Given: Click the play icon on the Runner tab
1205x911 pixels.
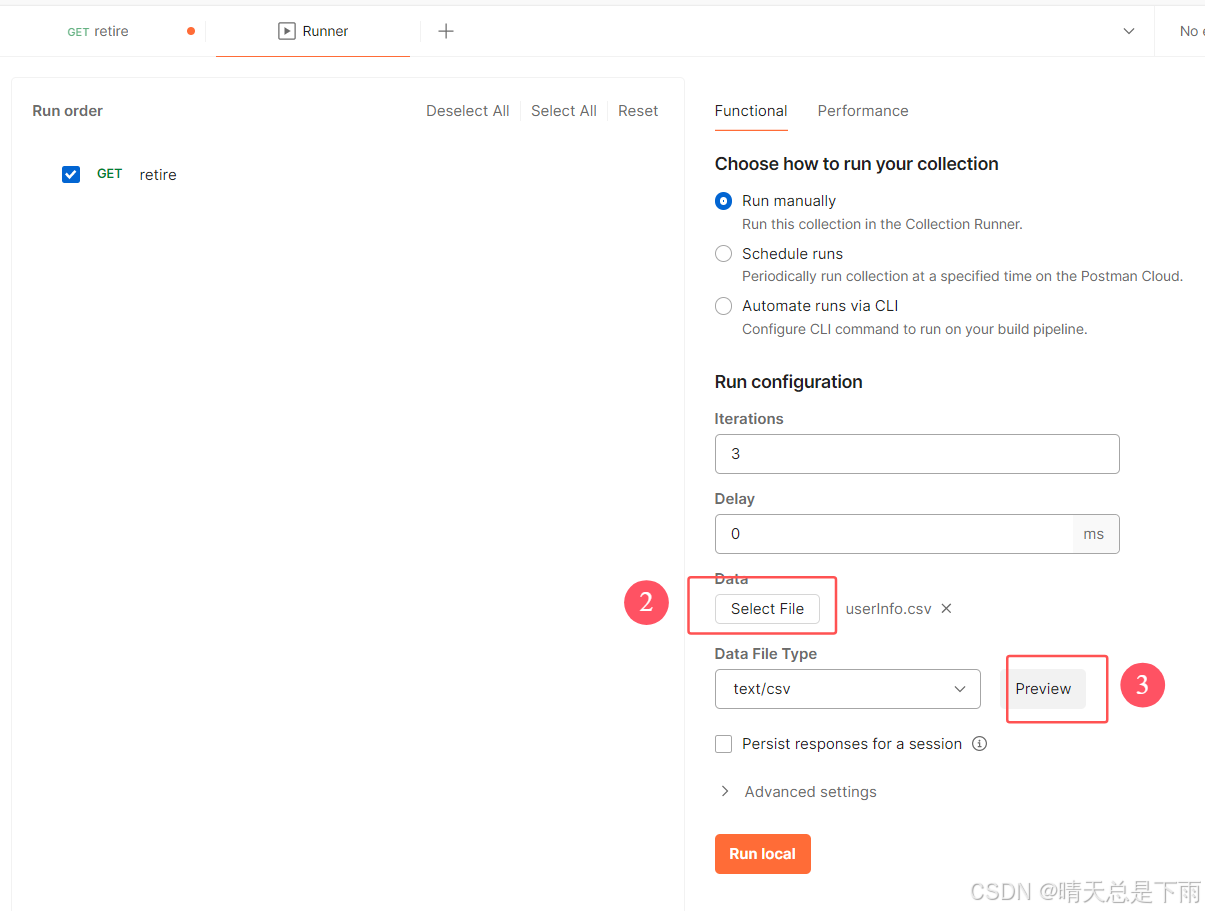Looking at the screenshot, I should tap(285, 31).
